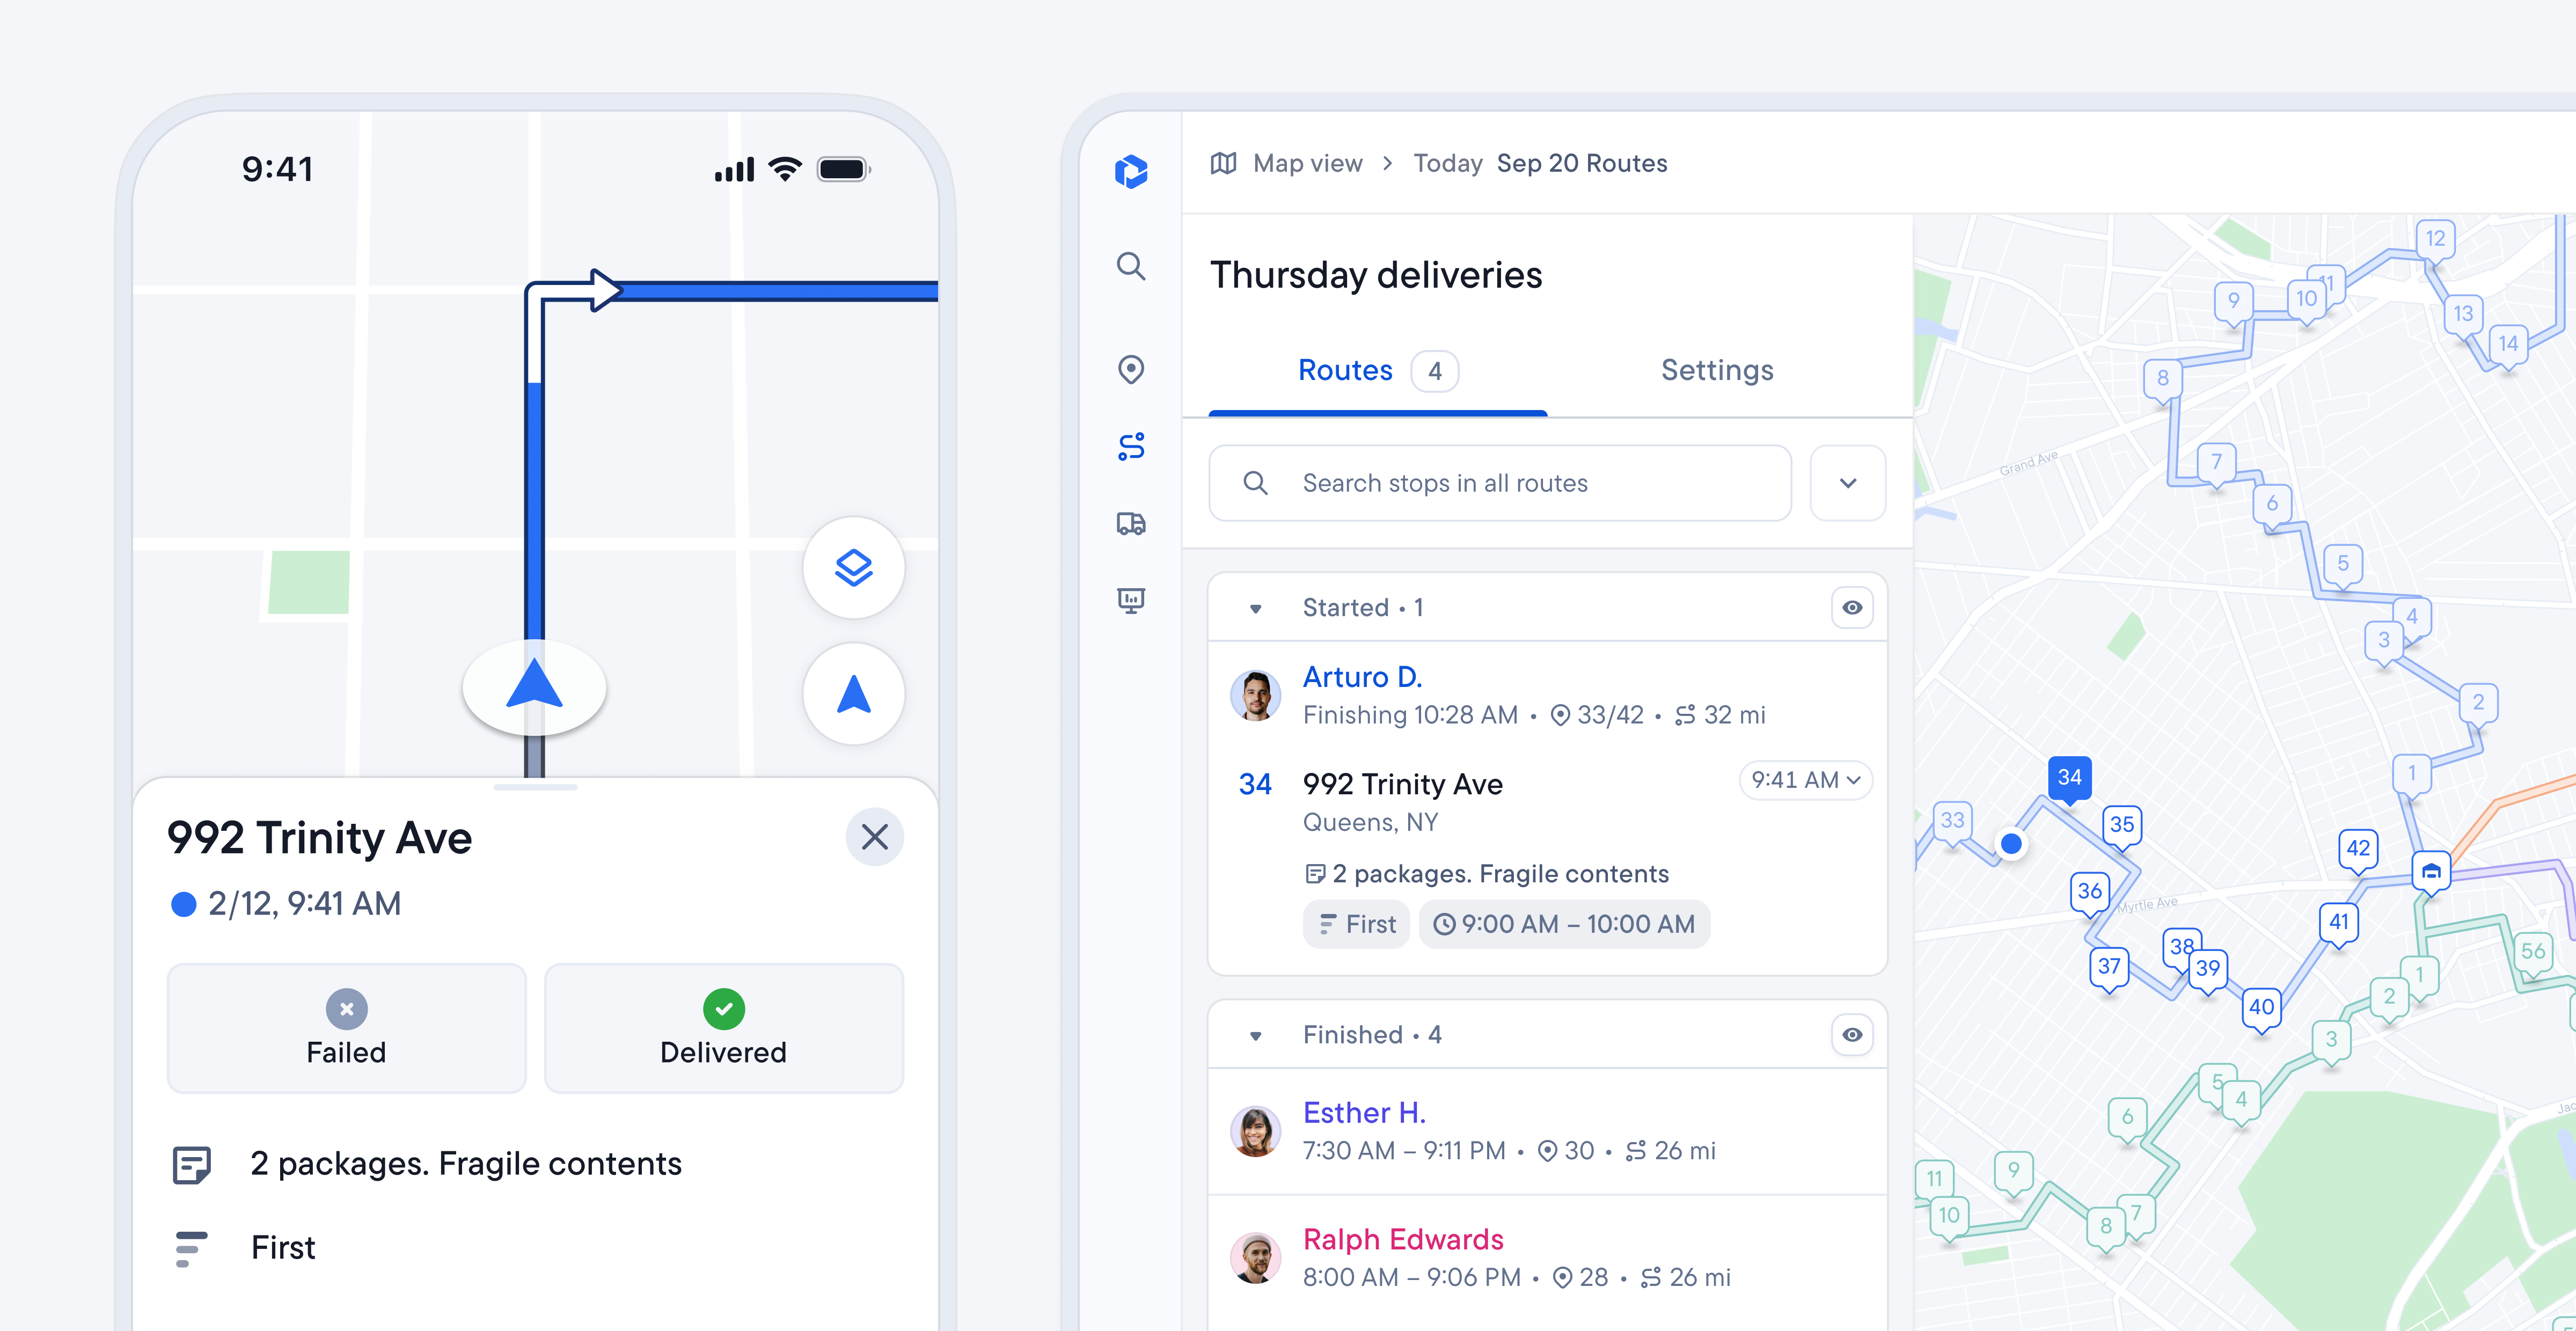Click map stop marker 34
2576x1331 pixels.
(2069, 778)
